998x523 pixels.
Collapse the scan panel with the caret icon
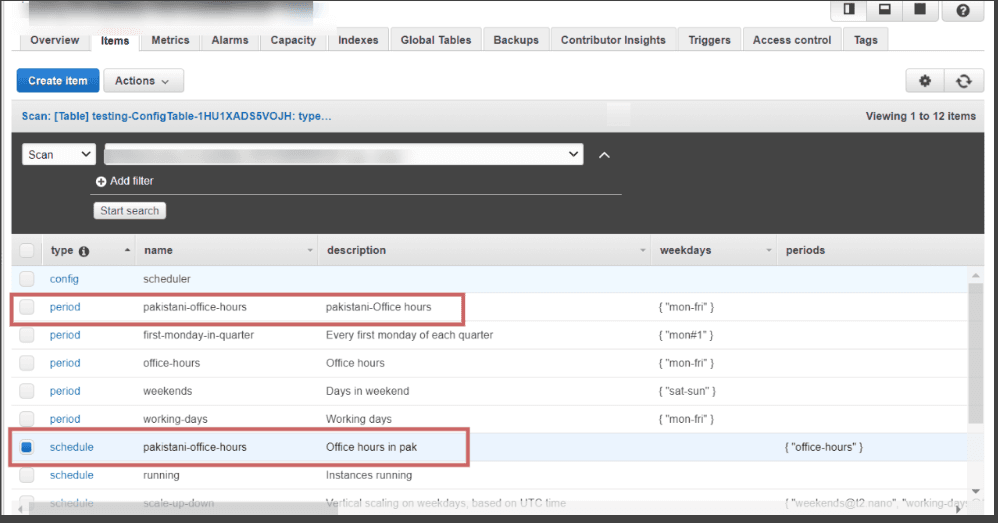pos(604,155)
